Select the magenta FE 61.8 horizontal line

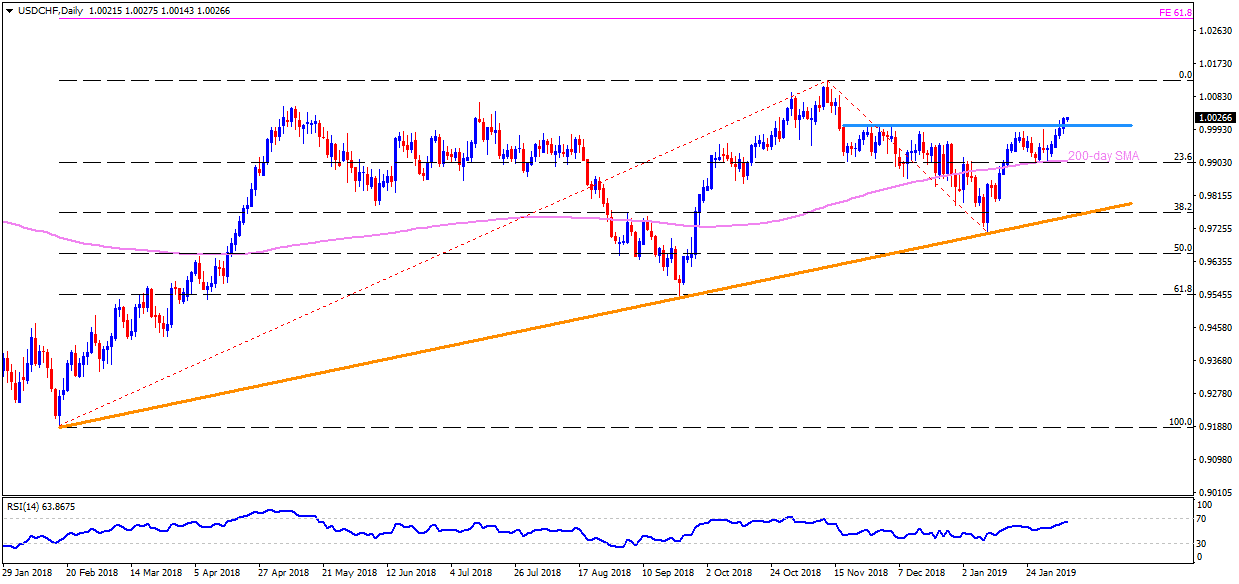point(600,18)
